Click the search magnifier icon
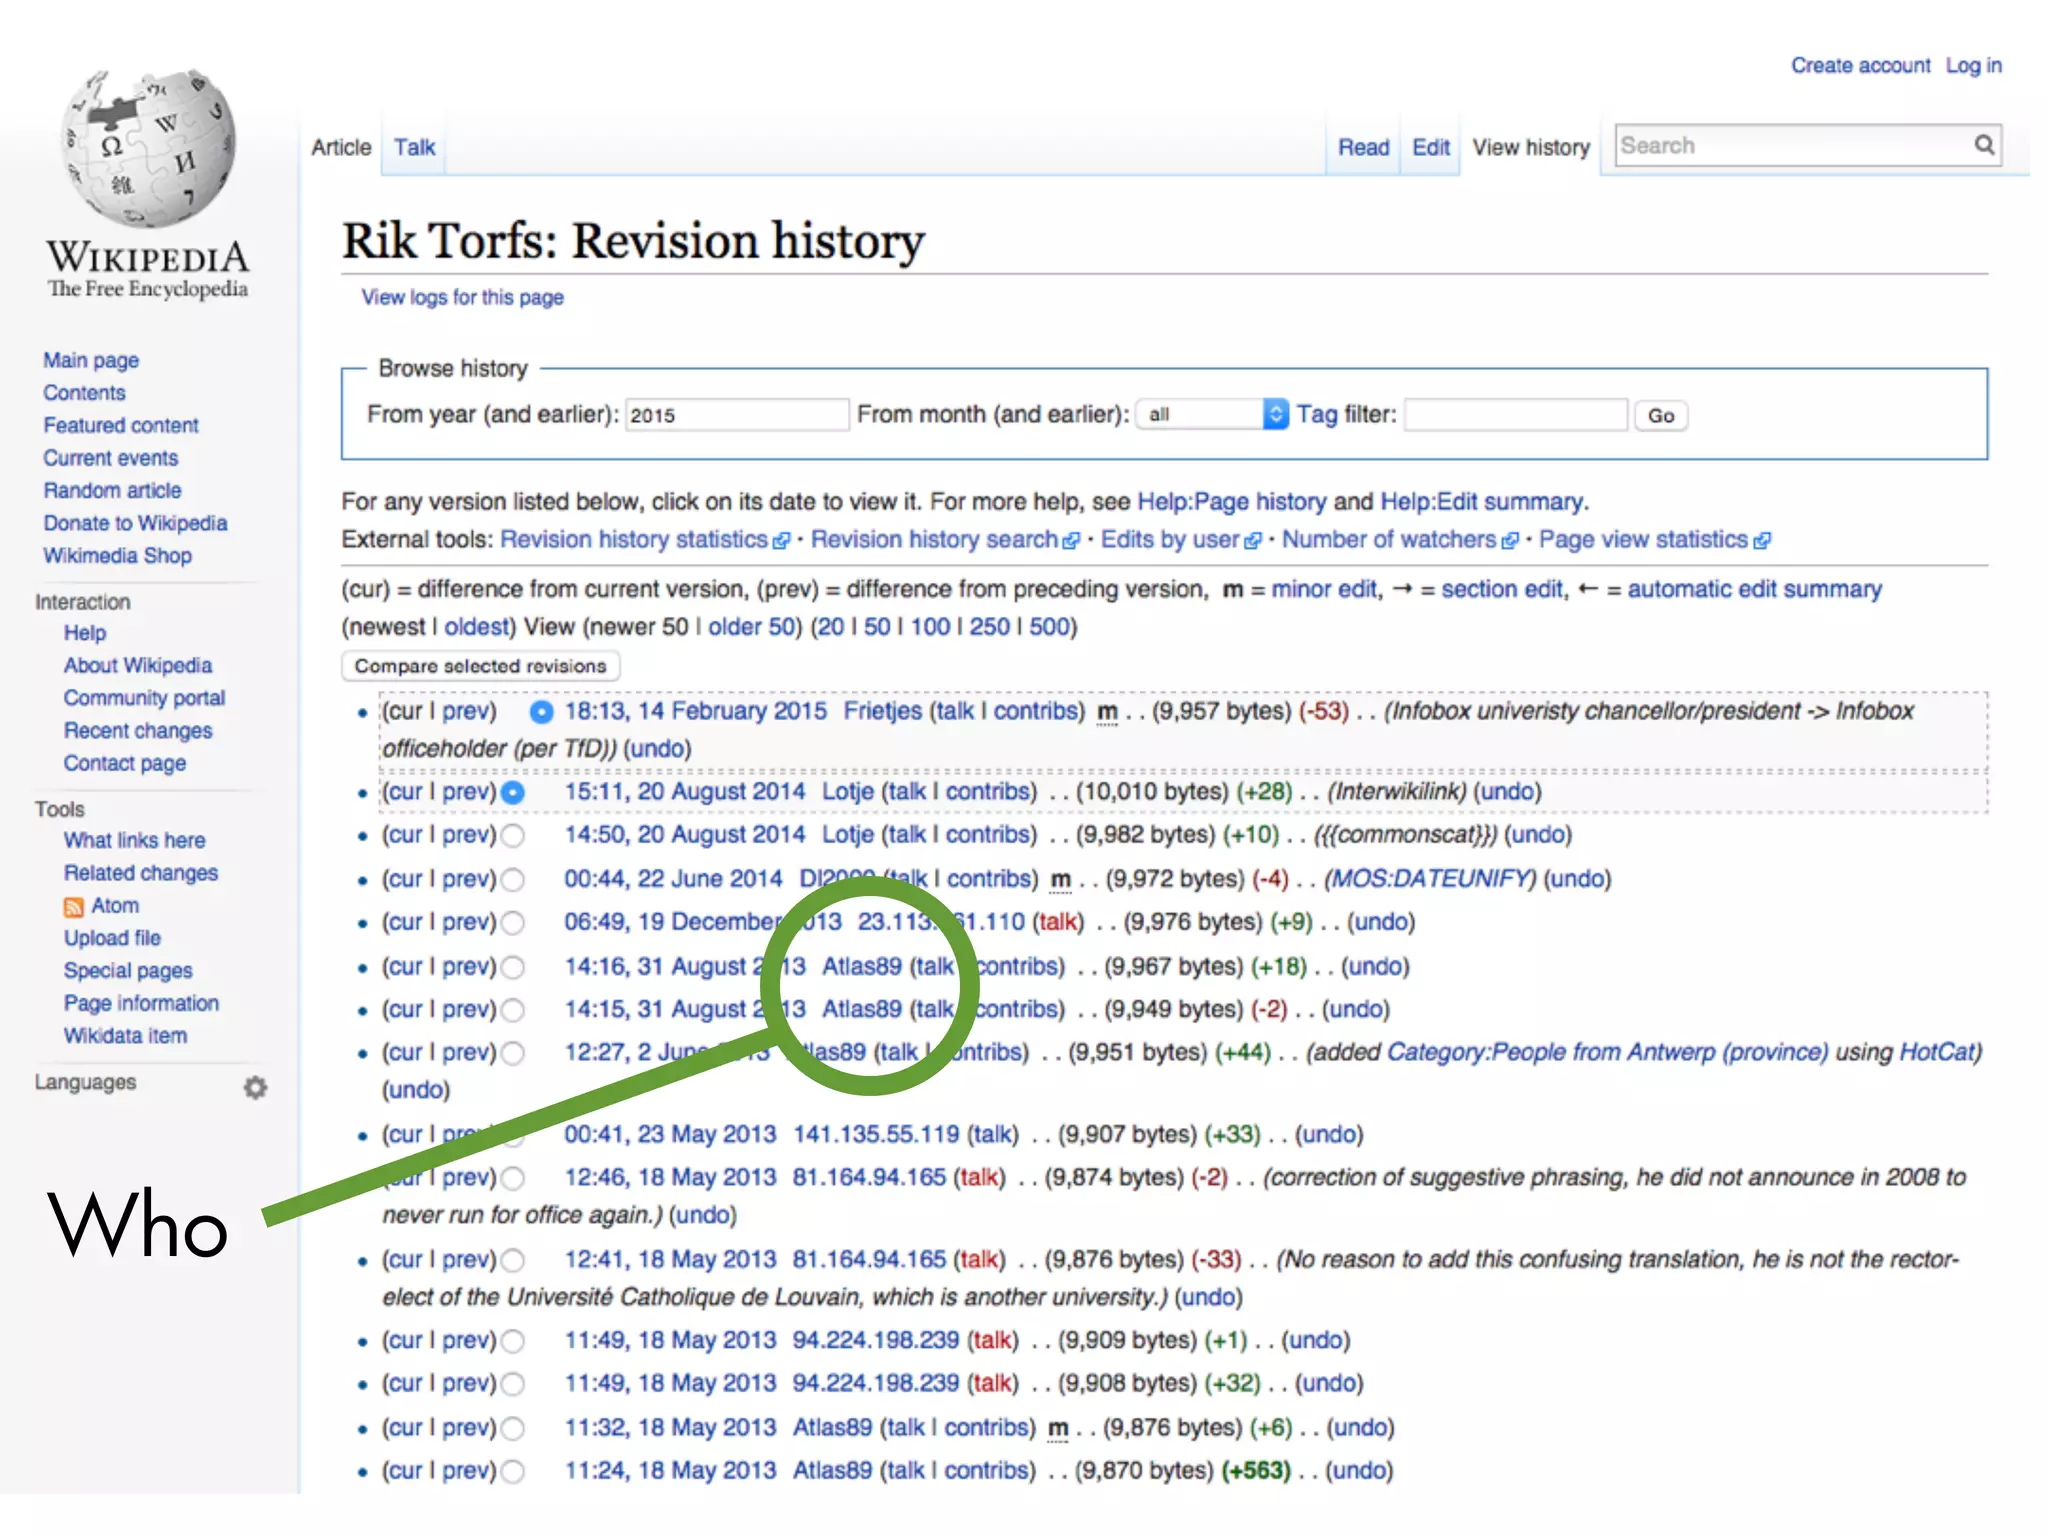Image resolution: width=2048 pixels, height=1536 pixels. pyautogui.click(x=1984, y=145)
